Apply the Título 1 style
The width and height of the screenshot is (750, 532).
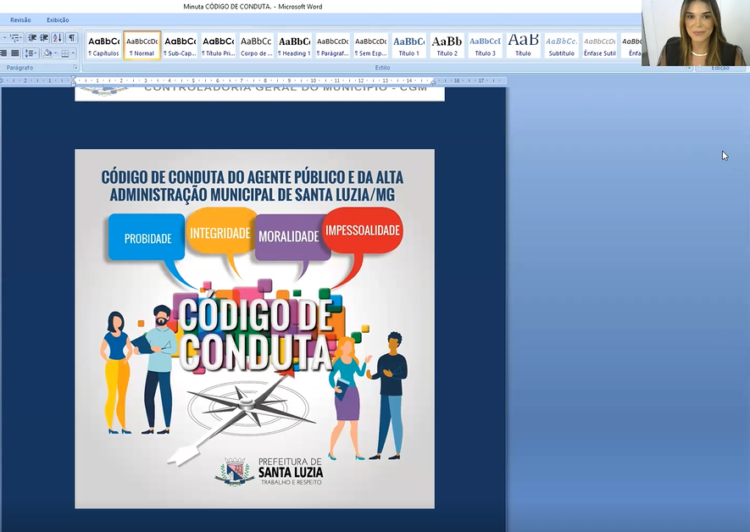coord(409,46)
